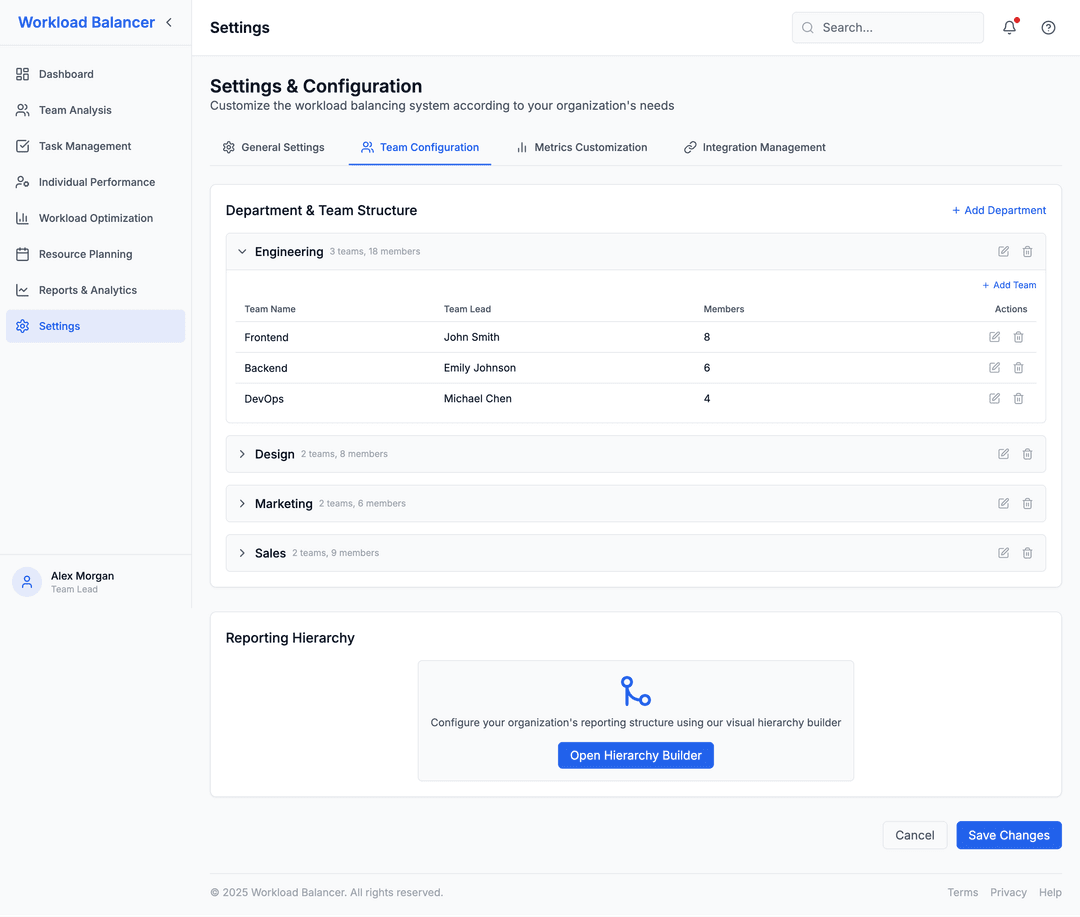Open the edit icon for Engineering department
This screenshot has height=917, width=1080.
[1003, 251]
